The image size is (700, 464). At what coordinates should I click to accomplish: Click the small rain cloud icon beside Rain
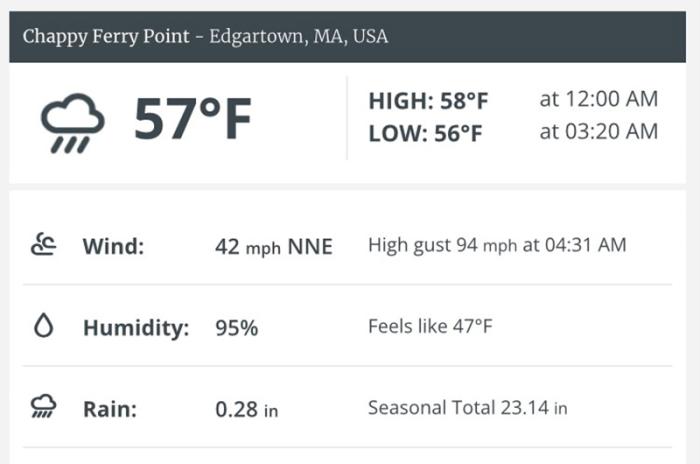coord(43,406)
